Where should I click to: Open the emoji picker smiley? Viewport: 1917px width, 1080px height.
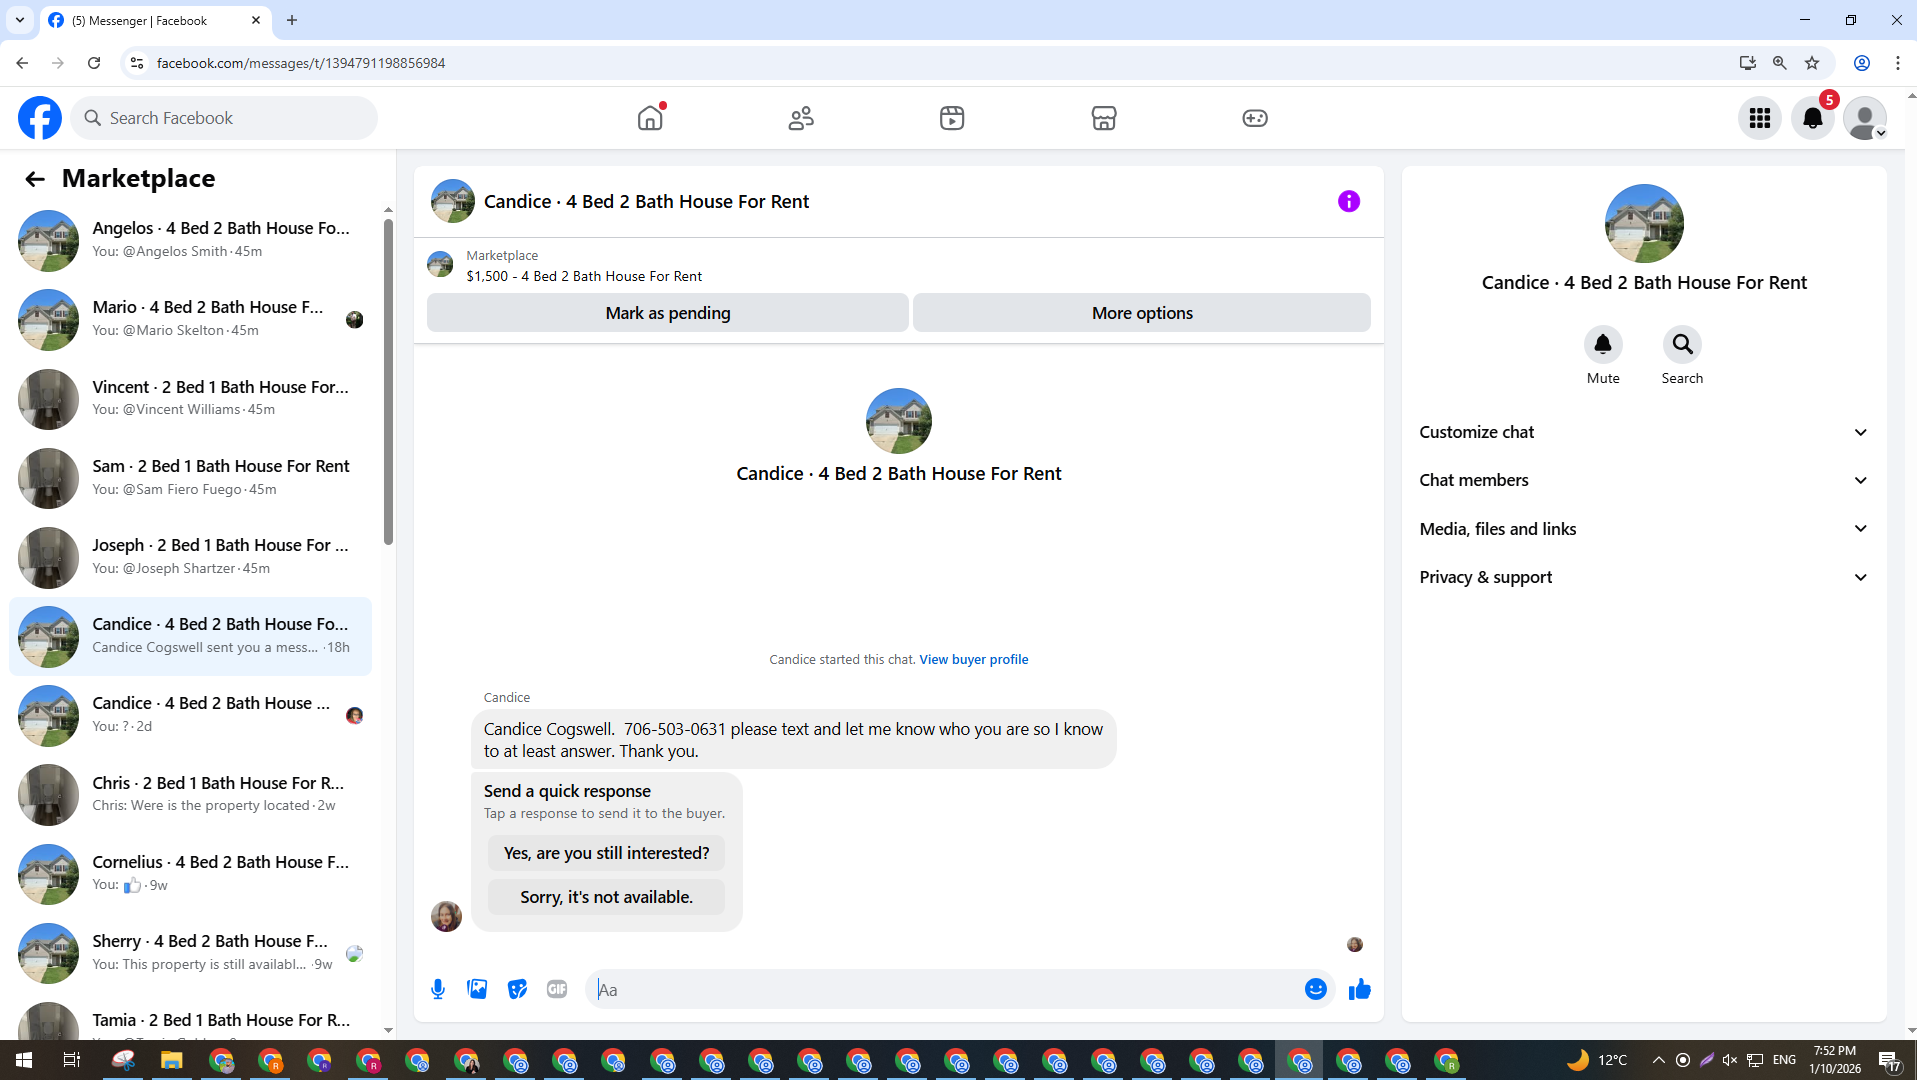coord(1316,990)
